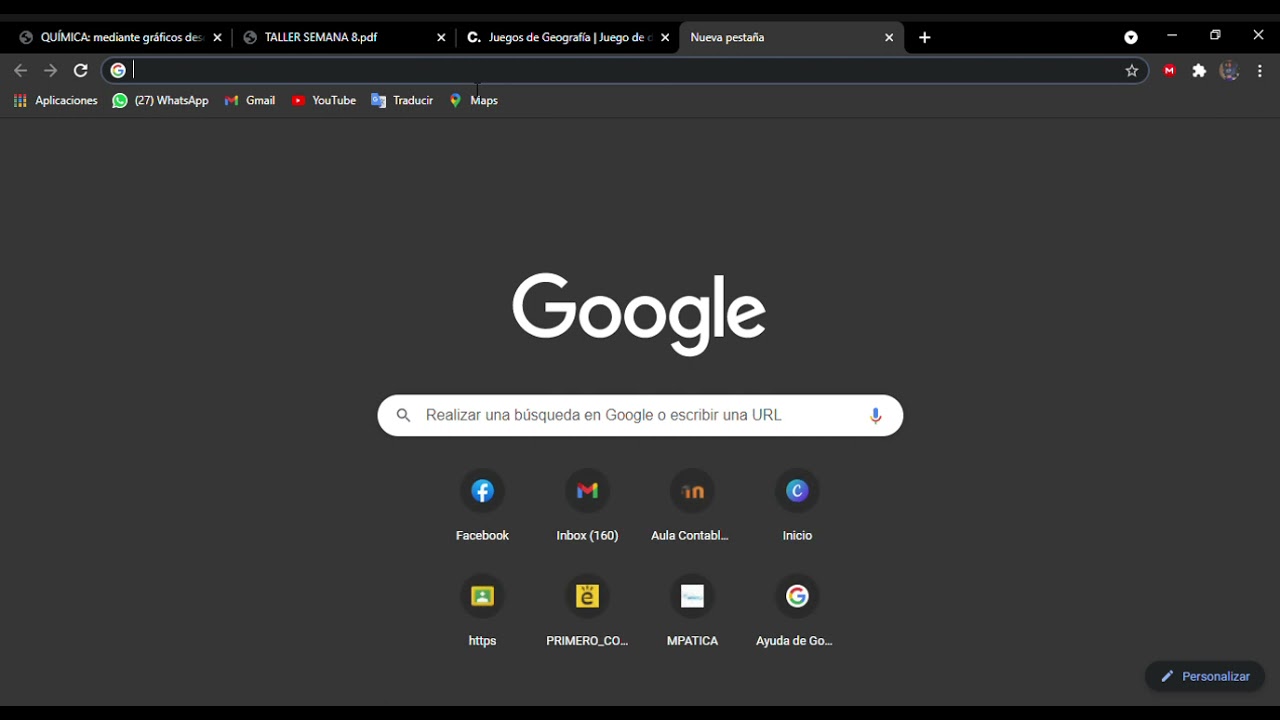
Task: Open a new tab with plus button
Action: 925,38
